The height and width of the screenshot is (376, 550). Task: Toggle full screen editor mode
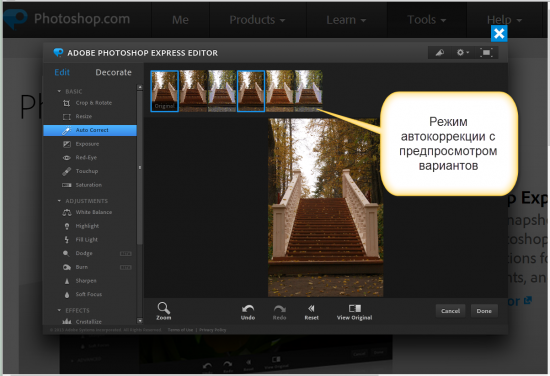[486, 53]
